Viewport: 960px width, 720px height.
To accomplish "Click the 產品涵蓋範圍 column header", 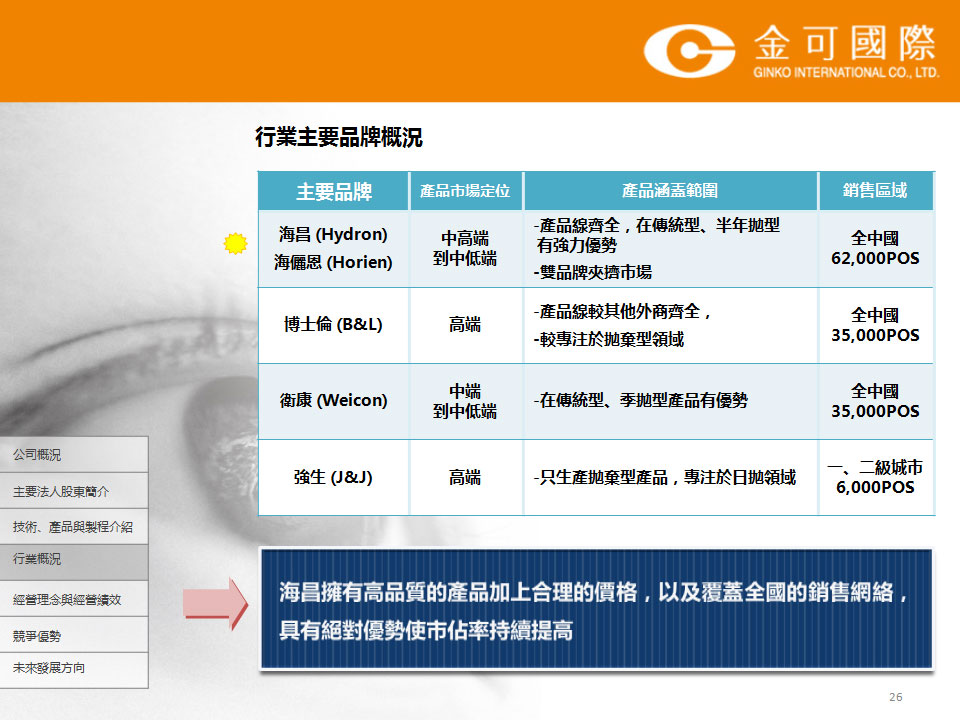I will 670,192.
